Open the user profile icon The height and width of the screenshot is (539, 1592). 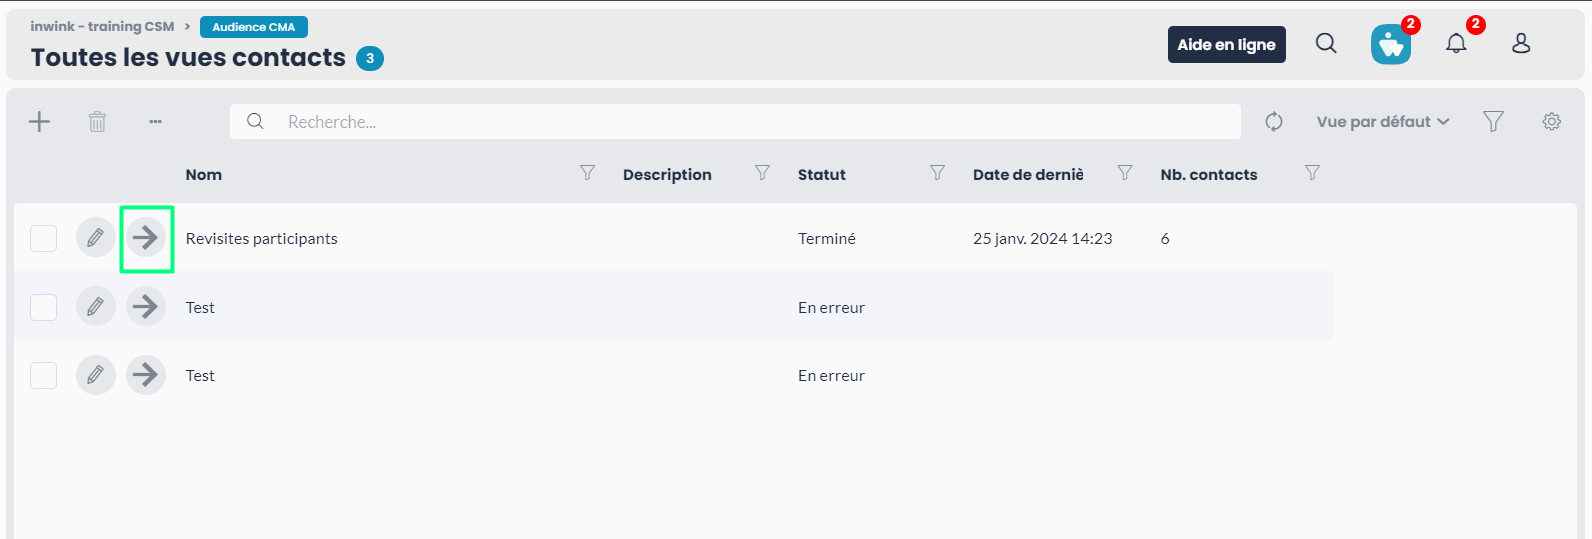1521,43
